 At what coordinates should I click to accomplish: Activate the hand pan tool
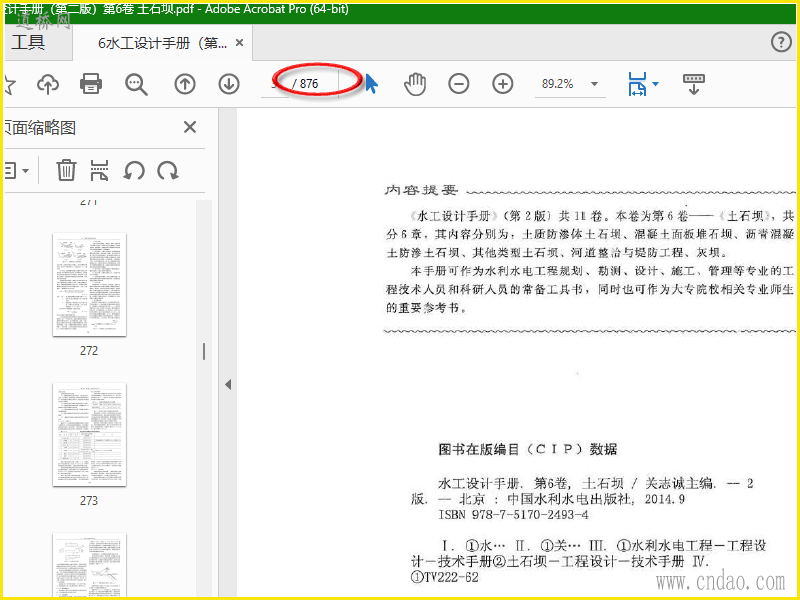pos(415,84)
